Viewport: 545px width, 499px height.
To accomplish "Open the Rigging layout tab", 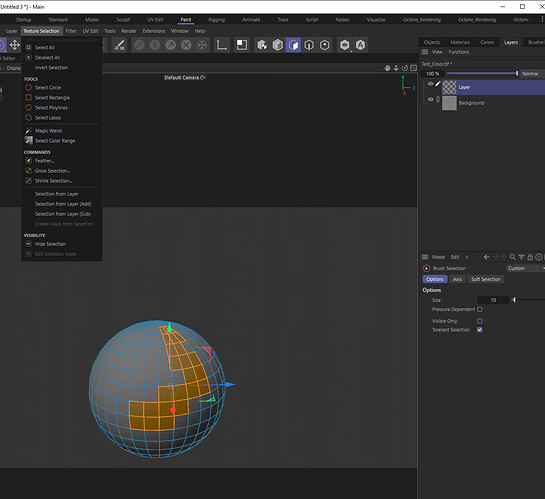I will (x=217, y=20).
